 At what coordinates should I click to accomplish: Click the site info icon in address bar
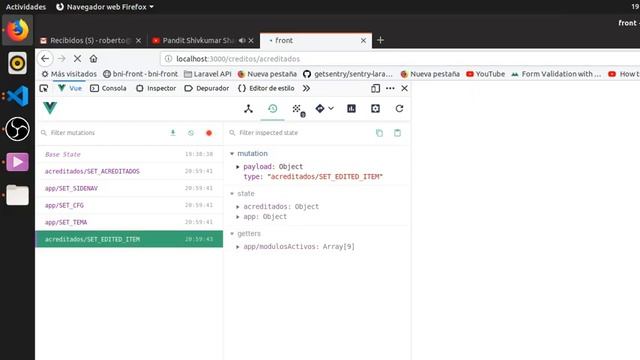168,59
